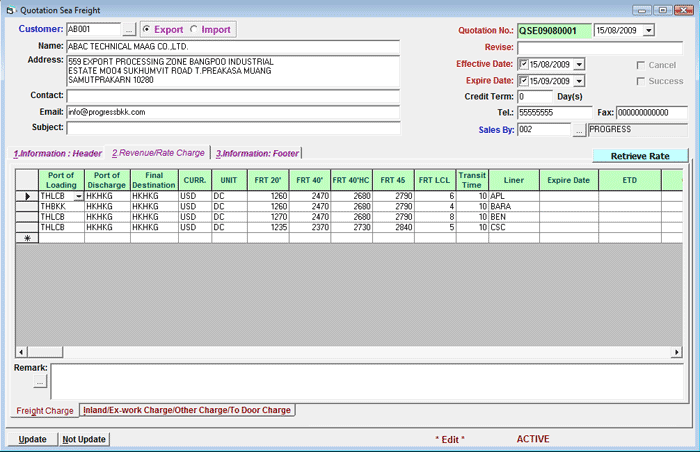Switch to 1.Information : Header tab

coord(58,153)
